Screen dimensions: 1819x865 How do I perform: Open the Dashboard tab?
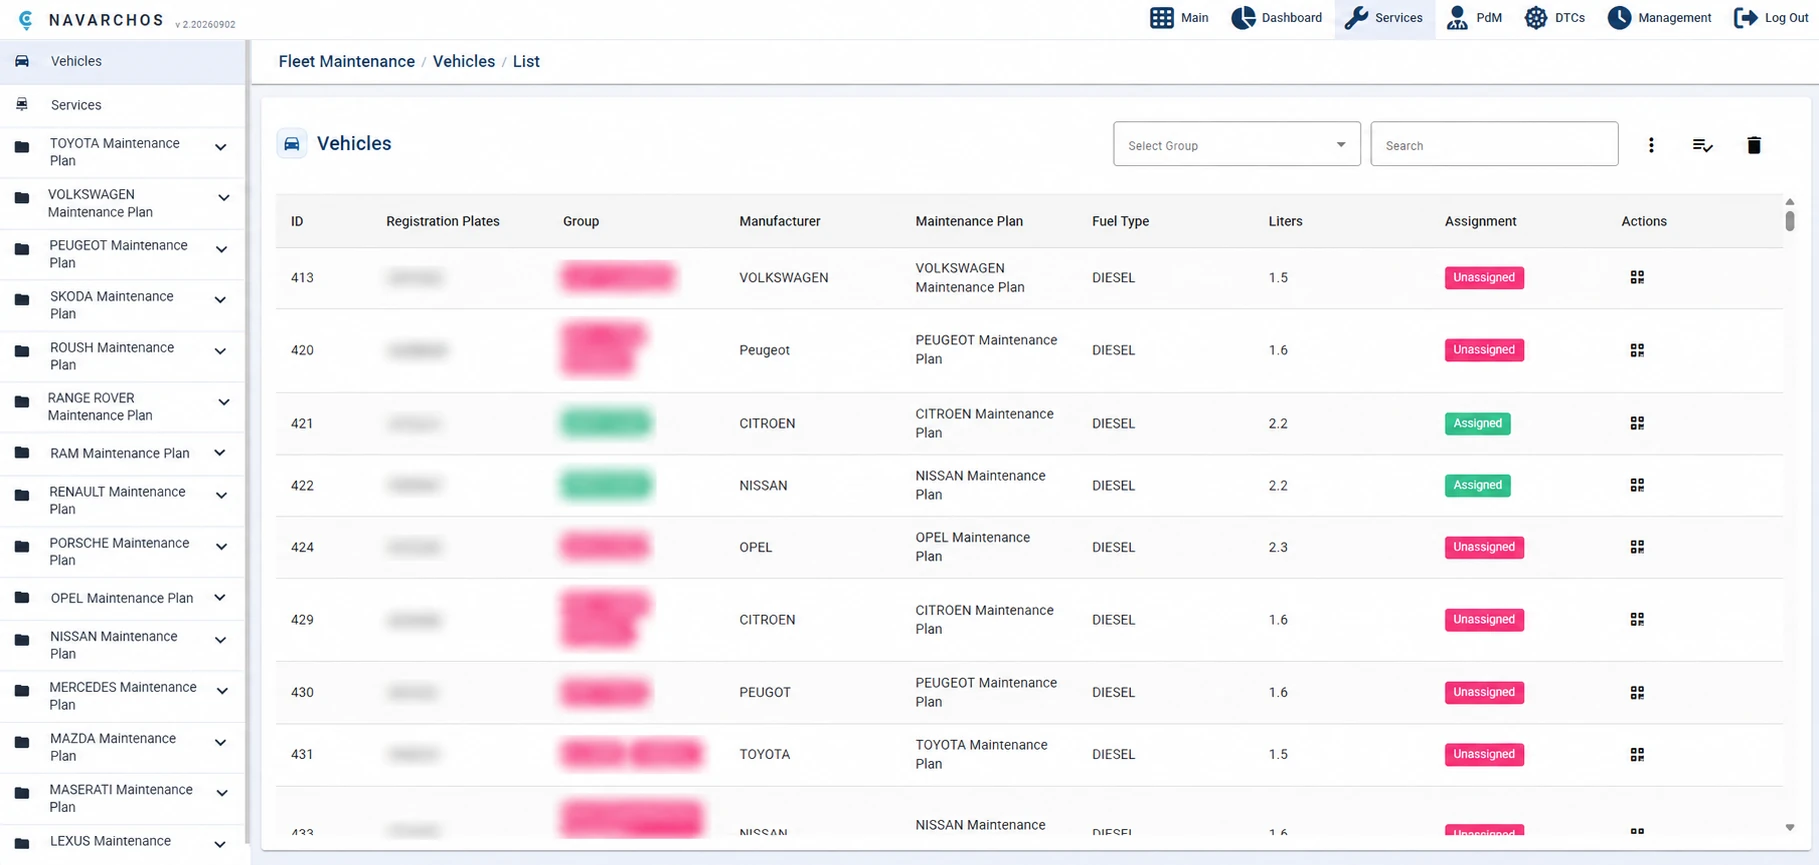point(1276,18)
